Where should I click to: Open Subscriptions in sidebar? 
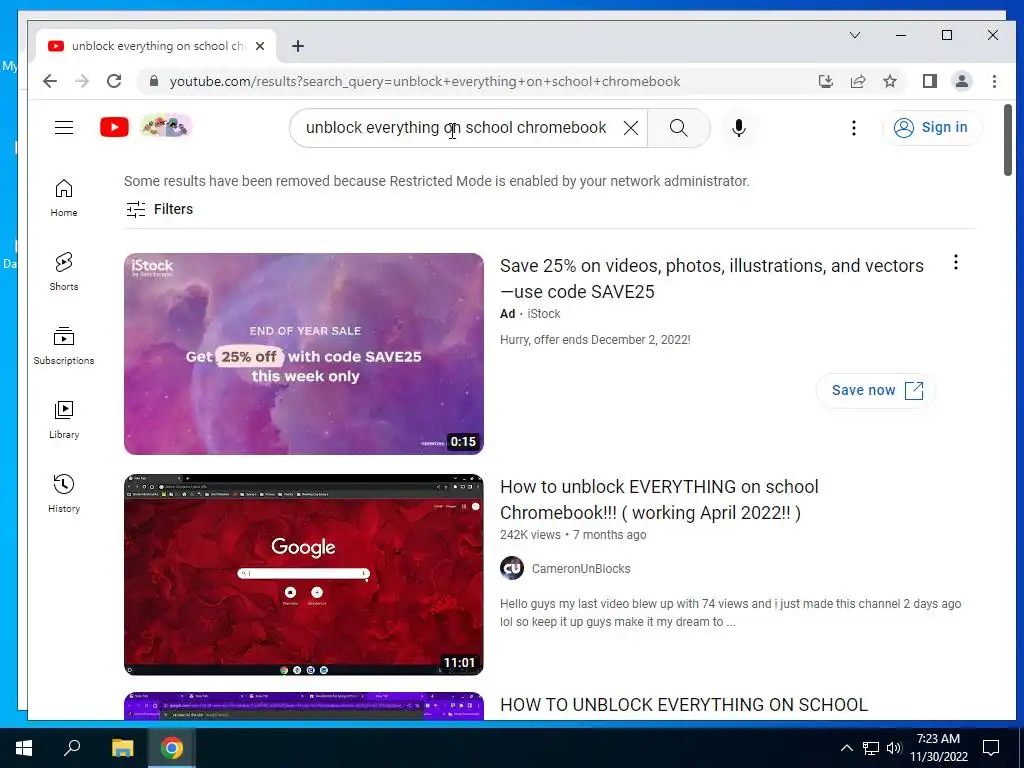tap(64, 346)
